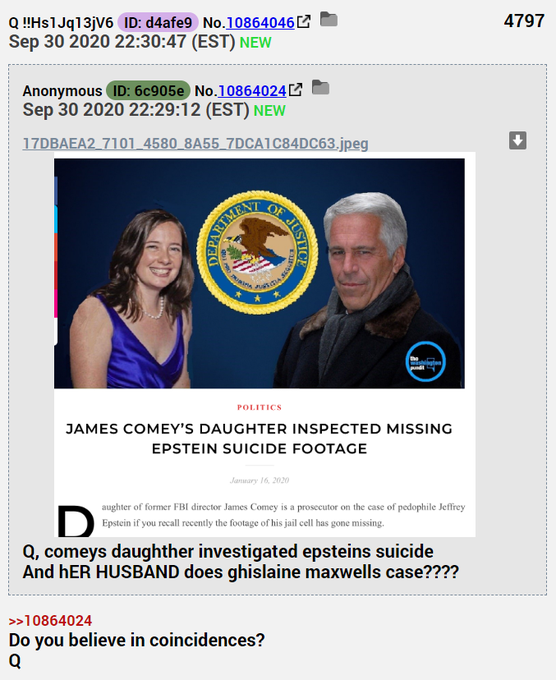Click the James Comey's Daughter headline

[259, 438]
